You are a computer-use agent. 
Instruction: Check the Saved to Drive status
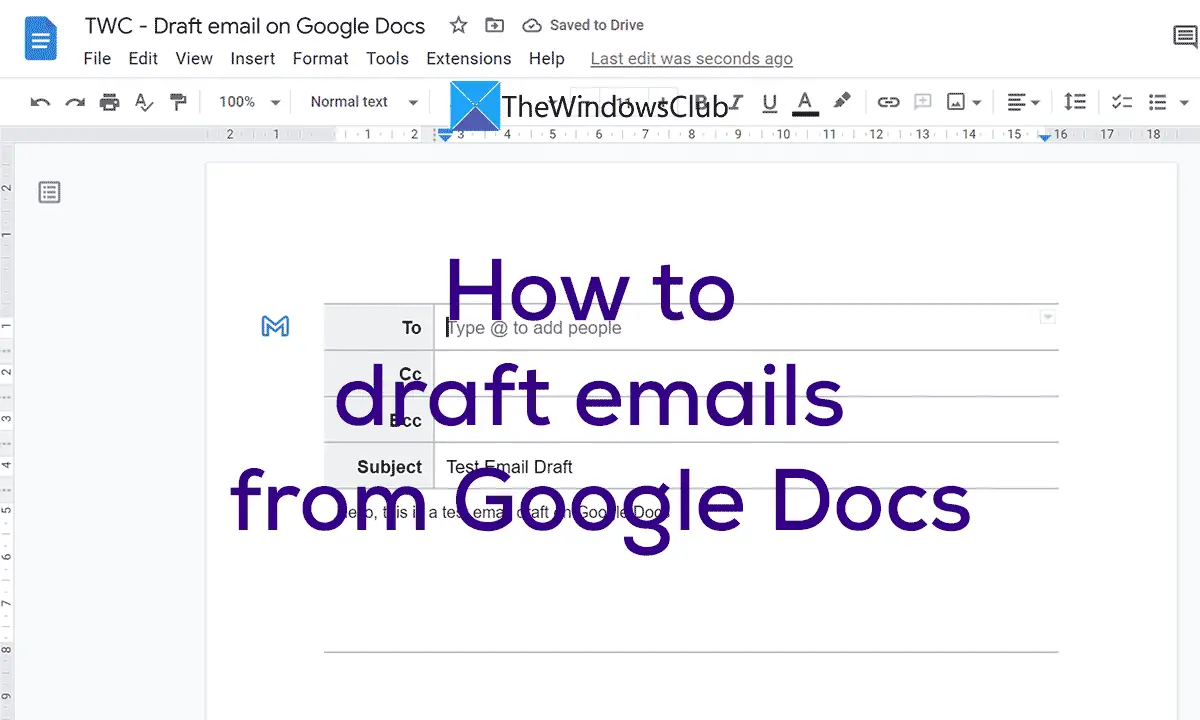[584, 26]
